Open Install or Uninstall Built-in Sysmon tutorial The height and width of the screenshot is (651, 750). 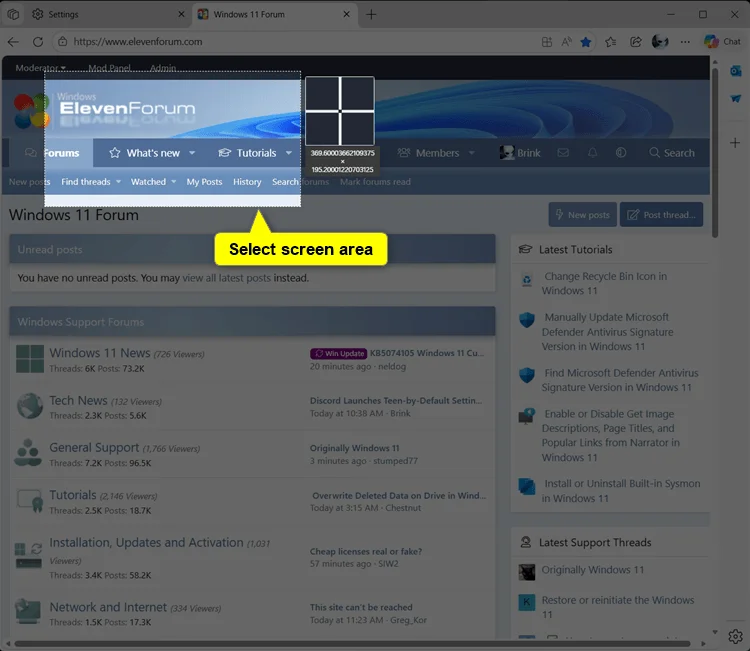pyautogui.click(x=621, y=491)
